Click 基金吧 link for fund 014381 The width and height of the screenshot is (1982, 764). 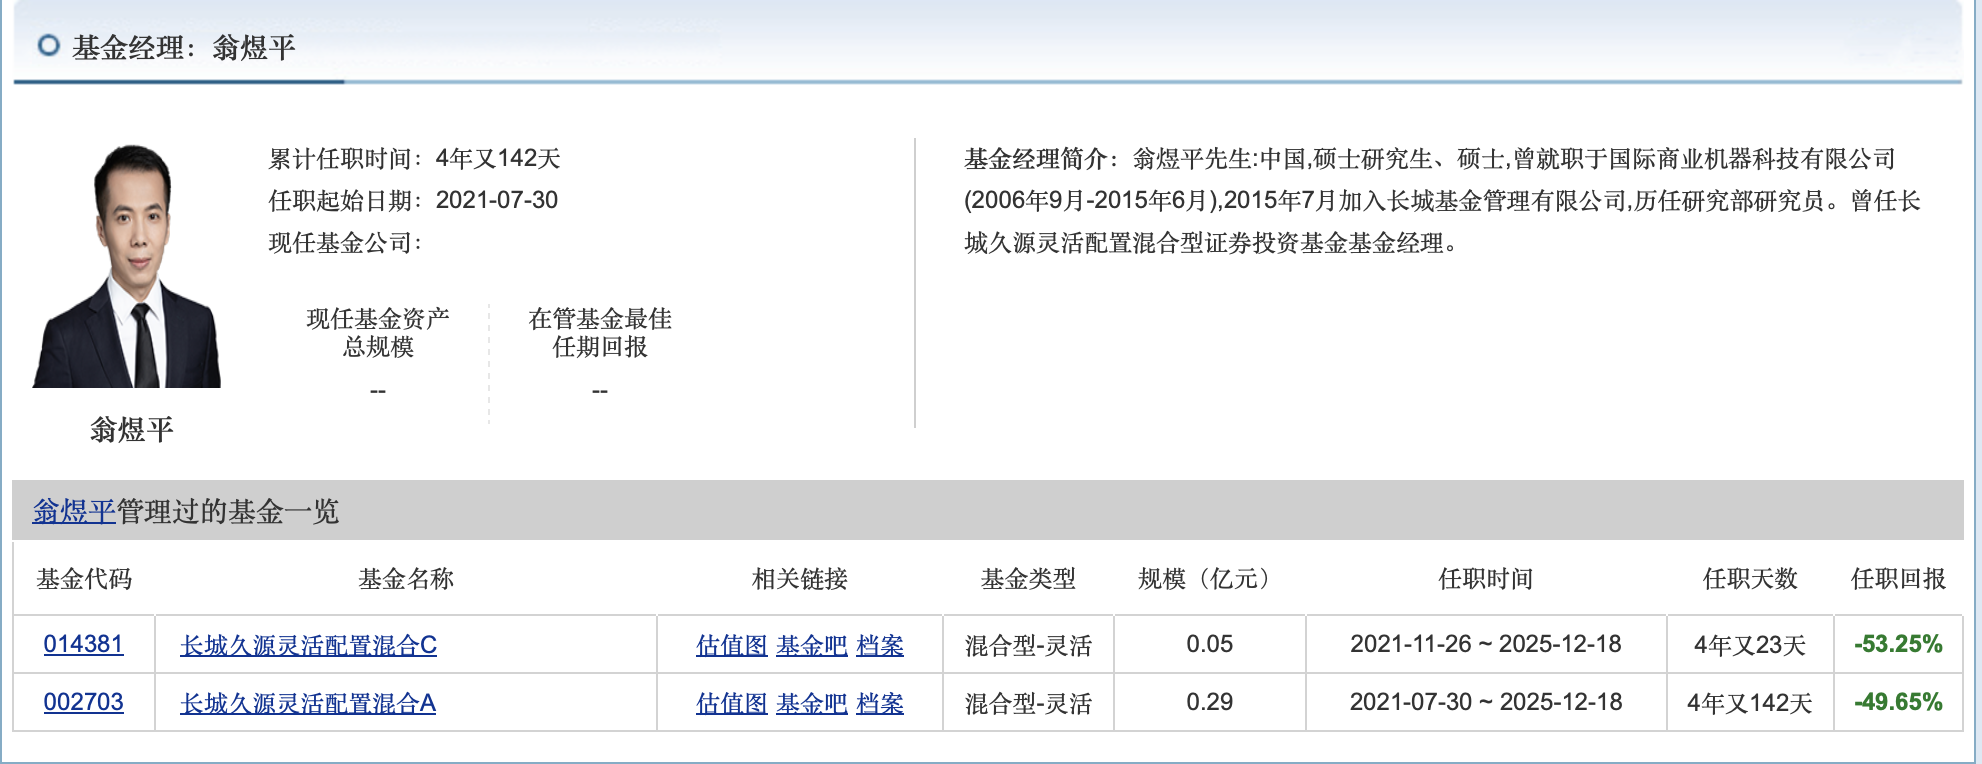tap(811, 646)
